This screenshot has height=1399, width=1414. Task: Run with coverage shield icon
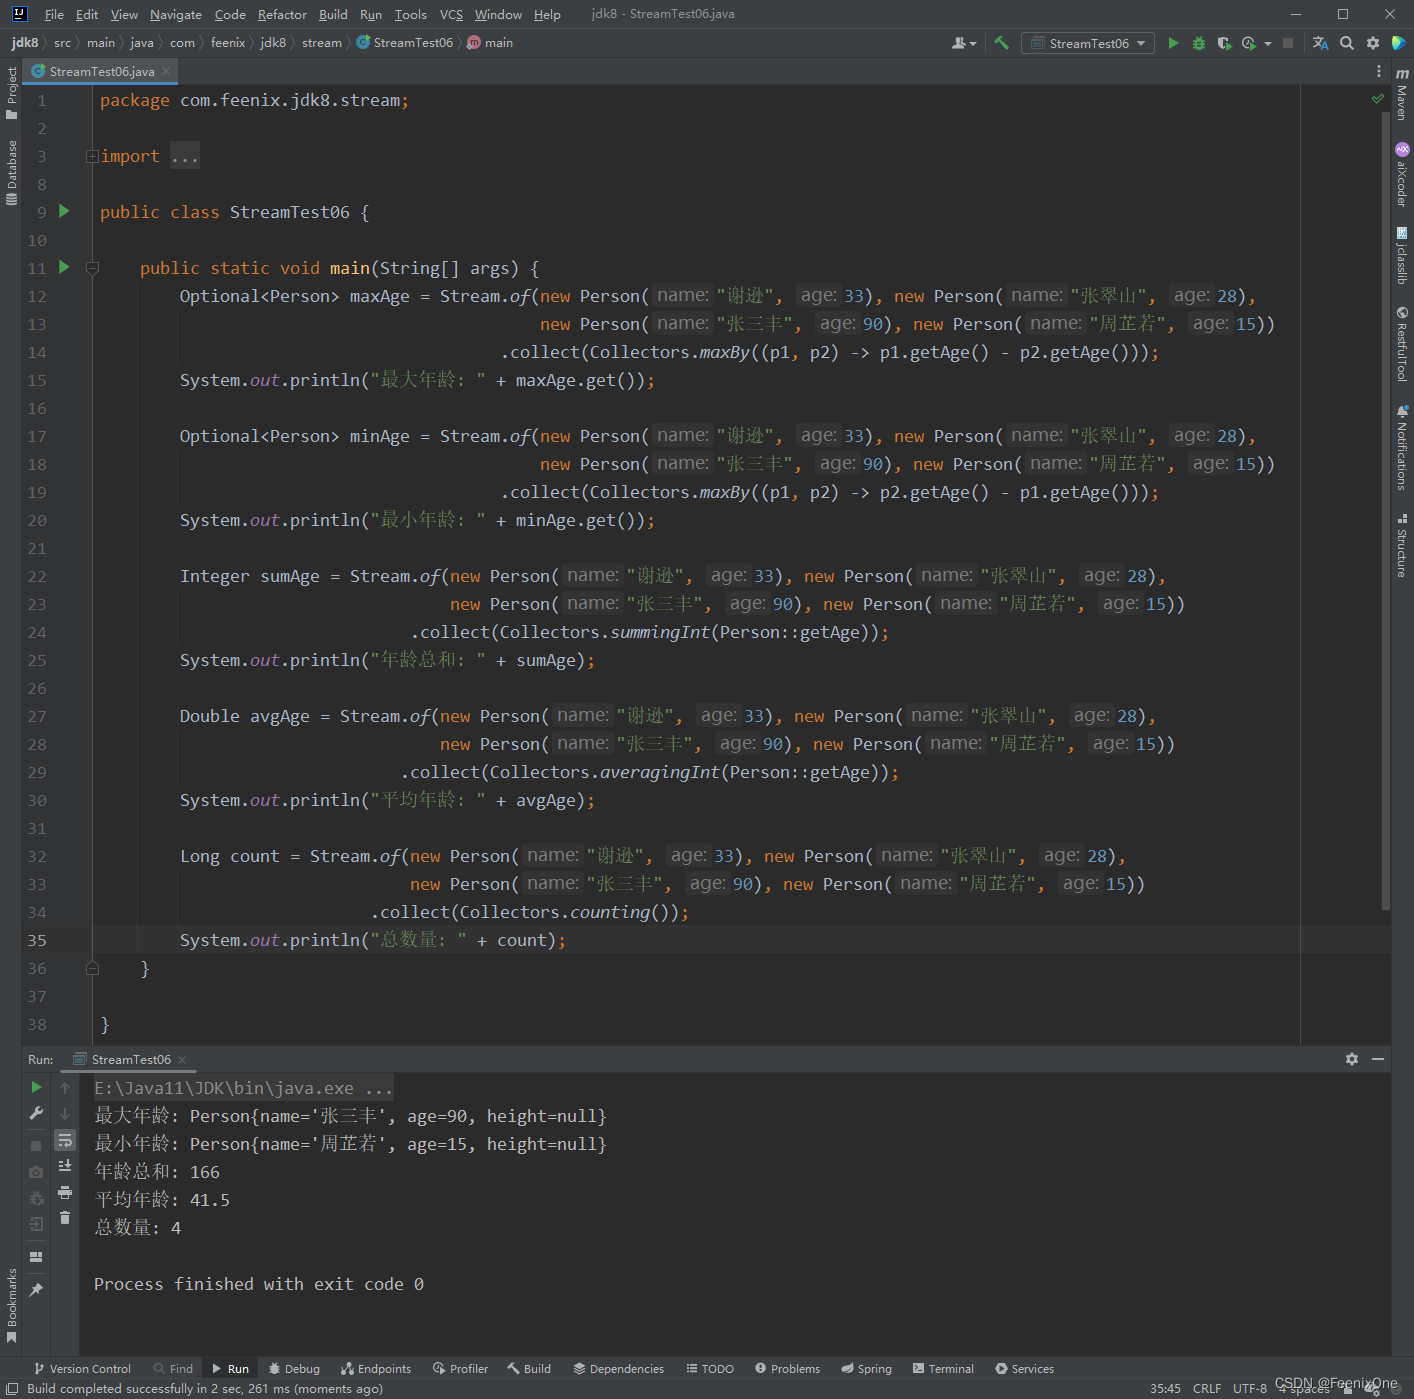1224,43
